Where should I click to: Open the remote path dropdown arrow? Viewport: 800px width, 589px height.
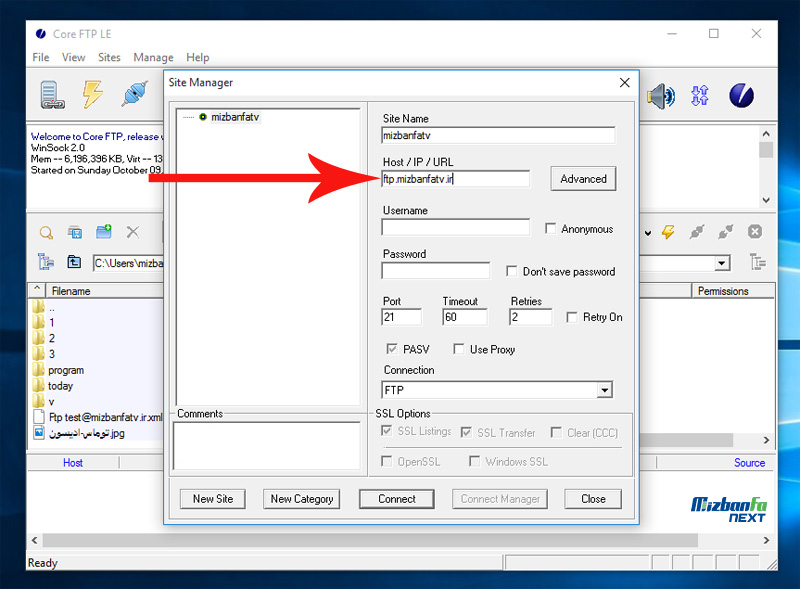[x=721, y=263]
